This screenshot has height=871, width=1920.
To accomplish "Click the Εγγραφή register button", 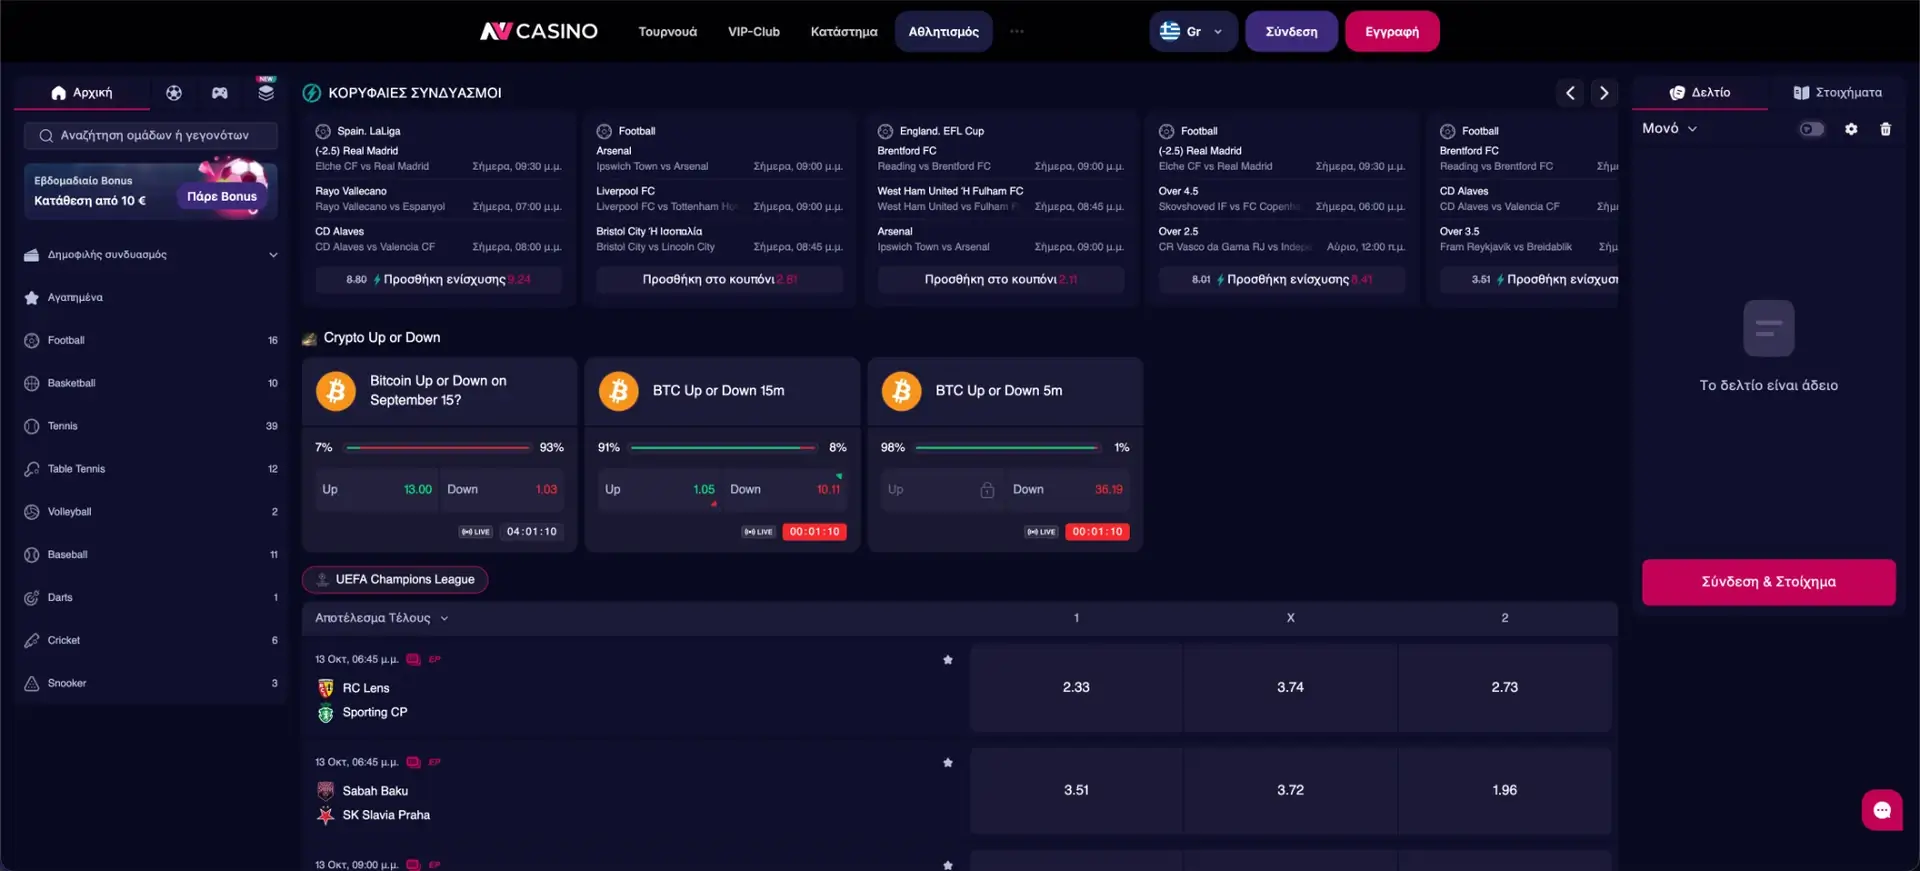I will pos(1392,31).
